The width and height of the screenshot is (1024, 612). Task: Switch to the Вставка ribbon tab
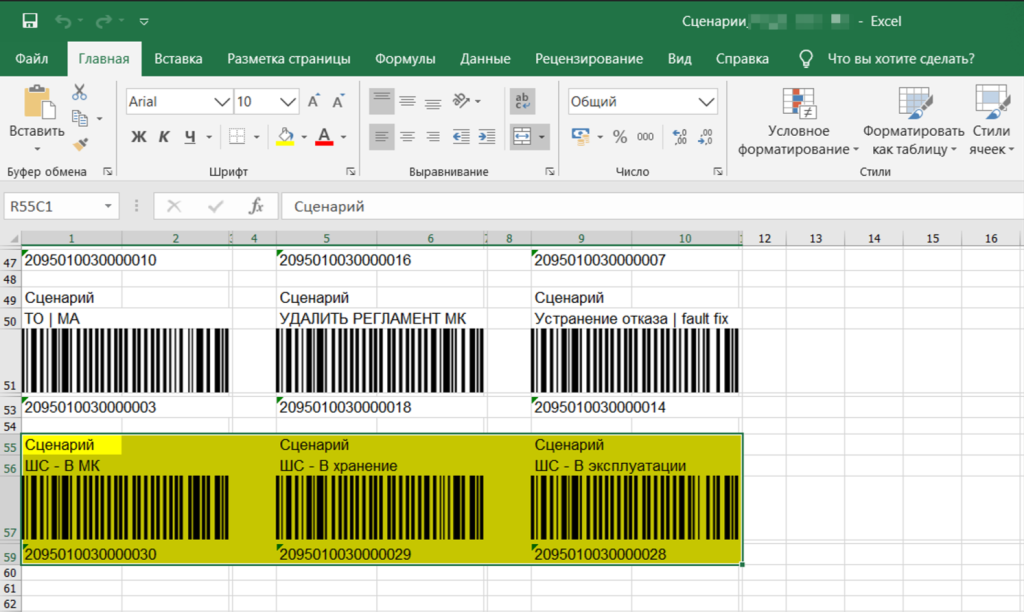[x=178, y=59]
